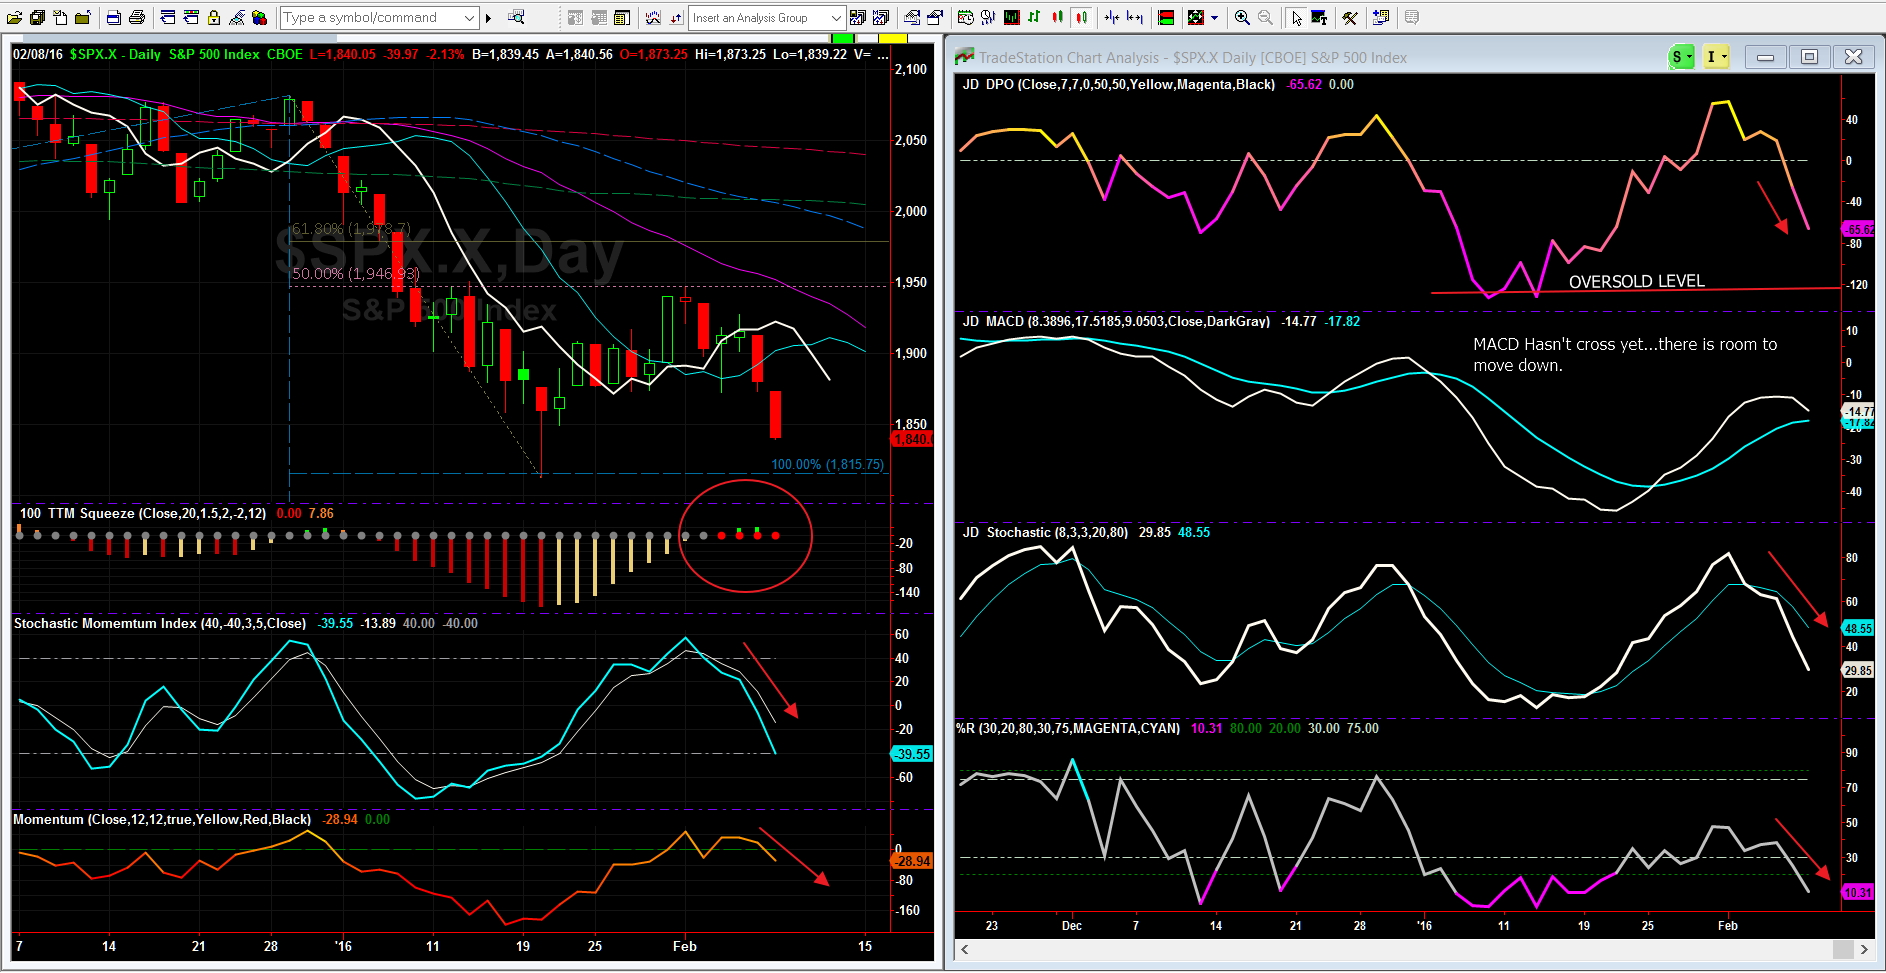Zoom in with the magnifier plus icon

point(1242,17)
